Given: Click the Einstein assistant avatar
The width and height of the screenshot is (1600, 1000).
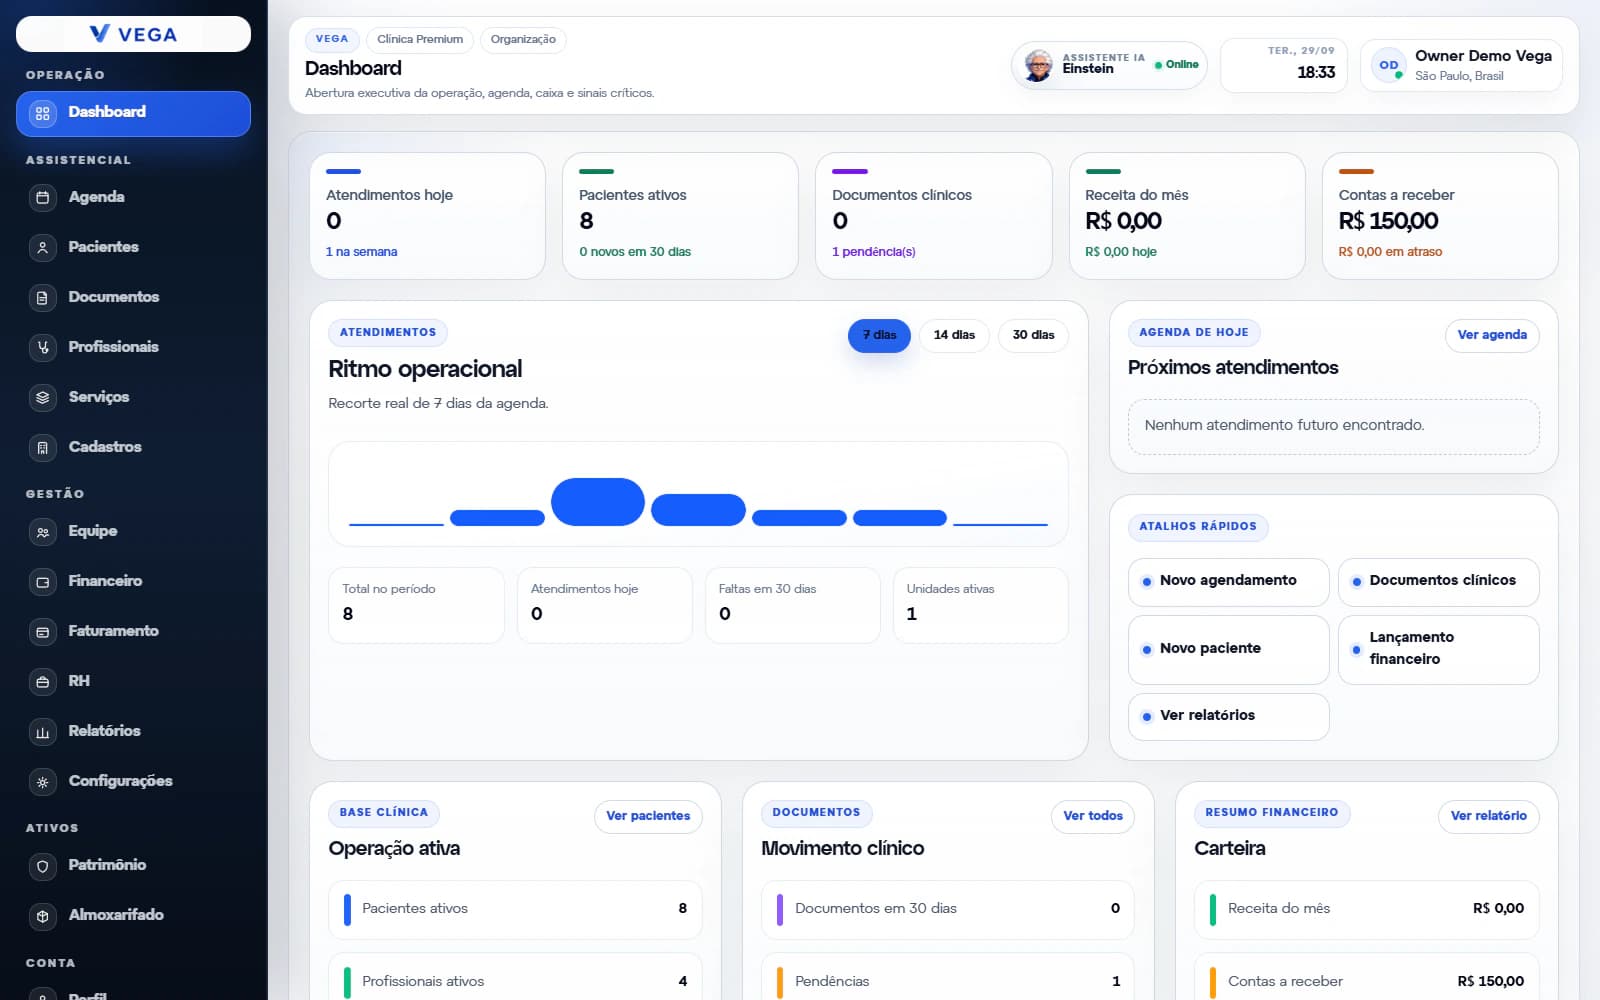Looking at the screenshot, I should coord(1039,66).
